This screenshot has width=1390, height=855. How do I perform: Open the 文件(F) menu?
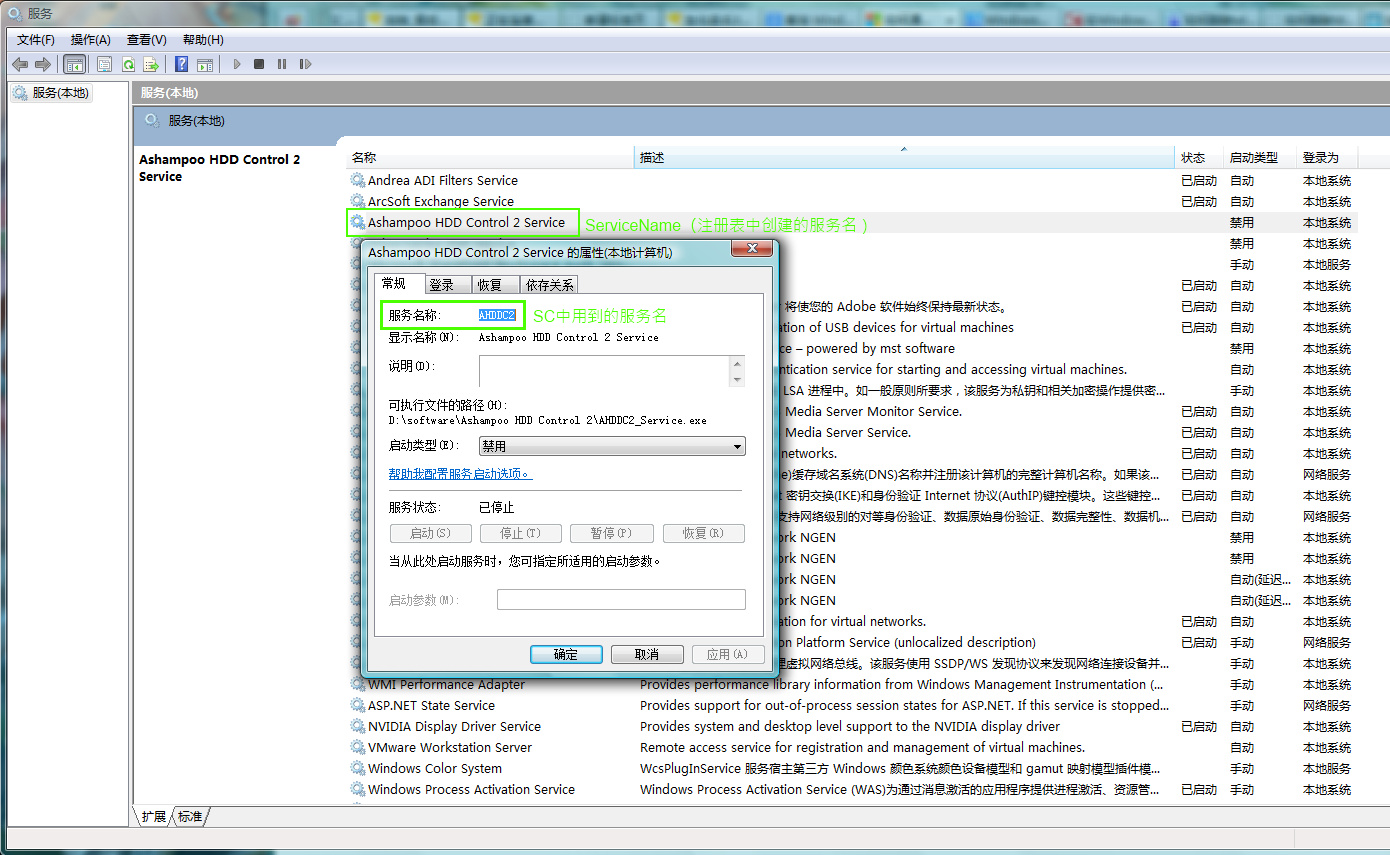pos(36,39)
